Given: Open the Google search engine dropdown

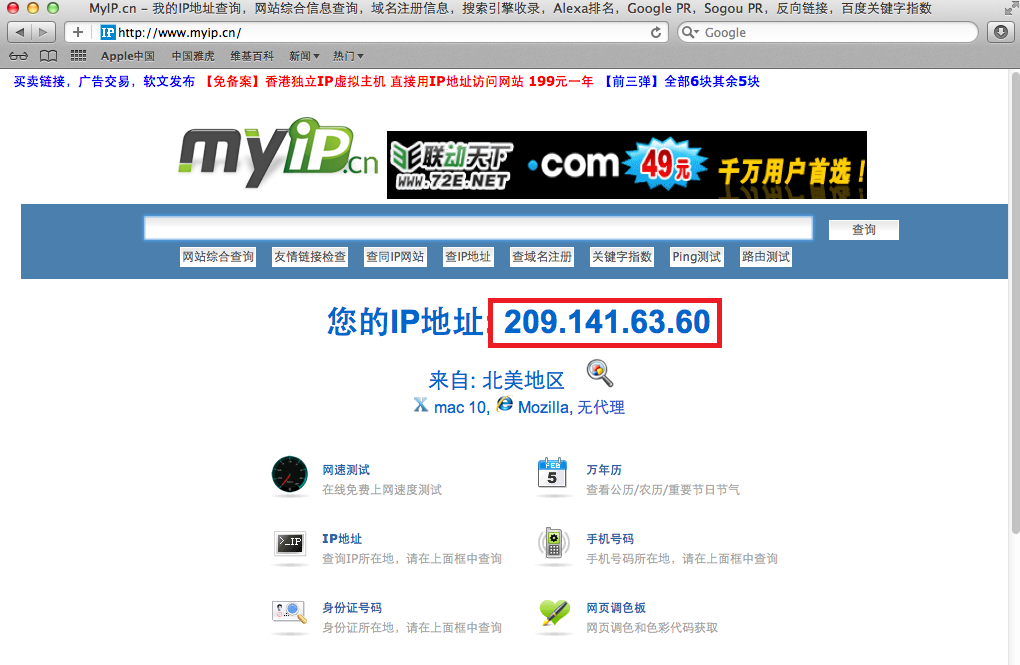Looking at the screenshot, I should [x=692, y=32].
